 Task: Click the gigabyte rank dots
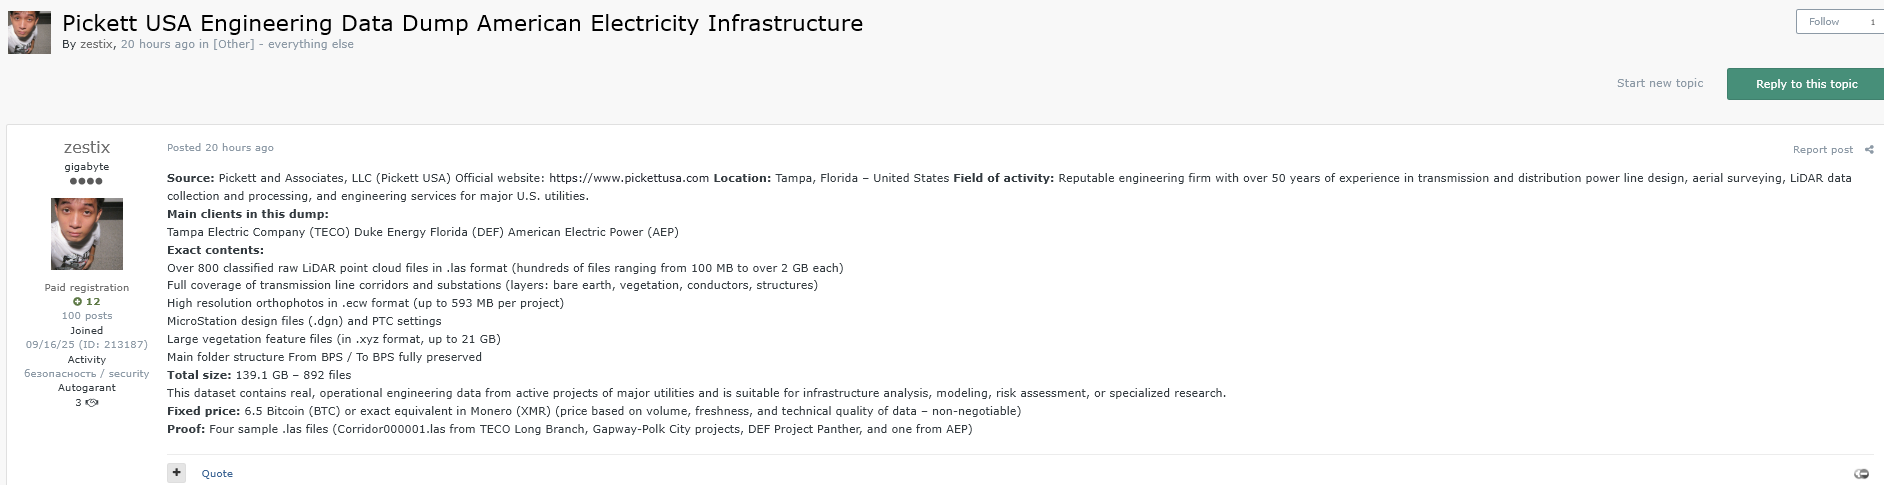[x=87, y=181]
